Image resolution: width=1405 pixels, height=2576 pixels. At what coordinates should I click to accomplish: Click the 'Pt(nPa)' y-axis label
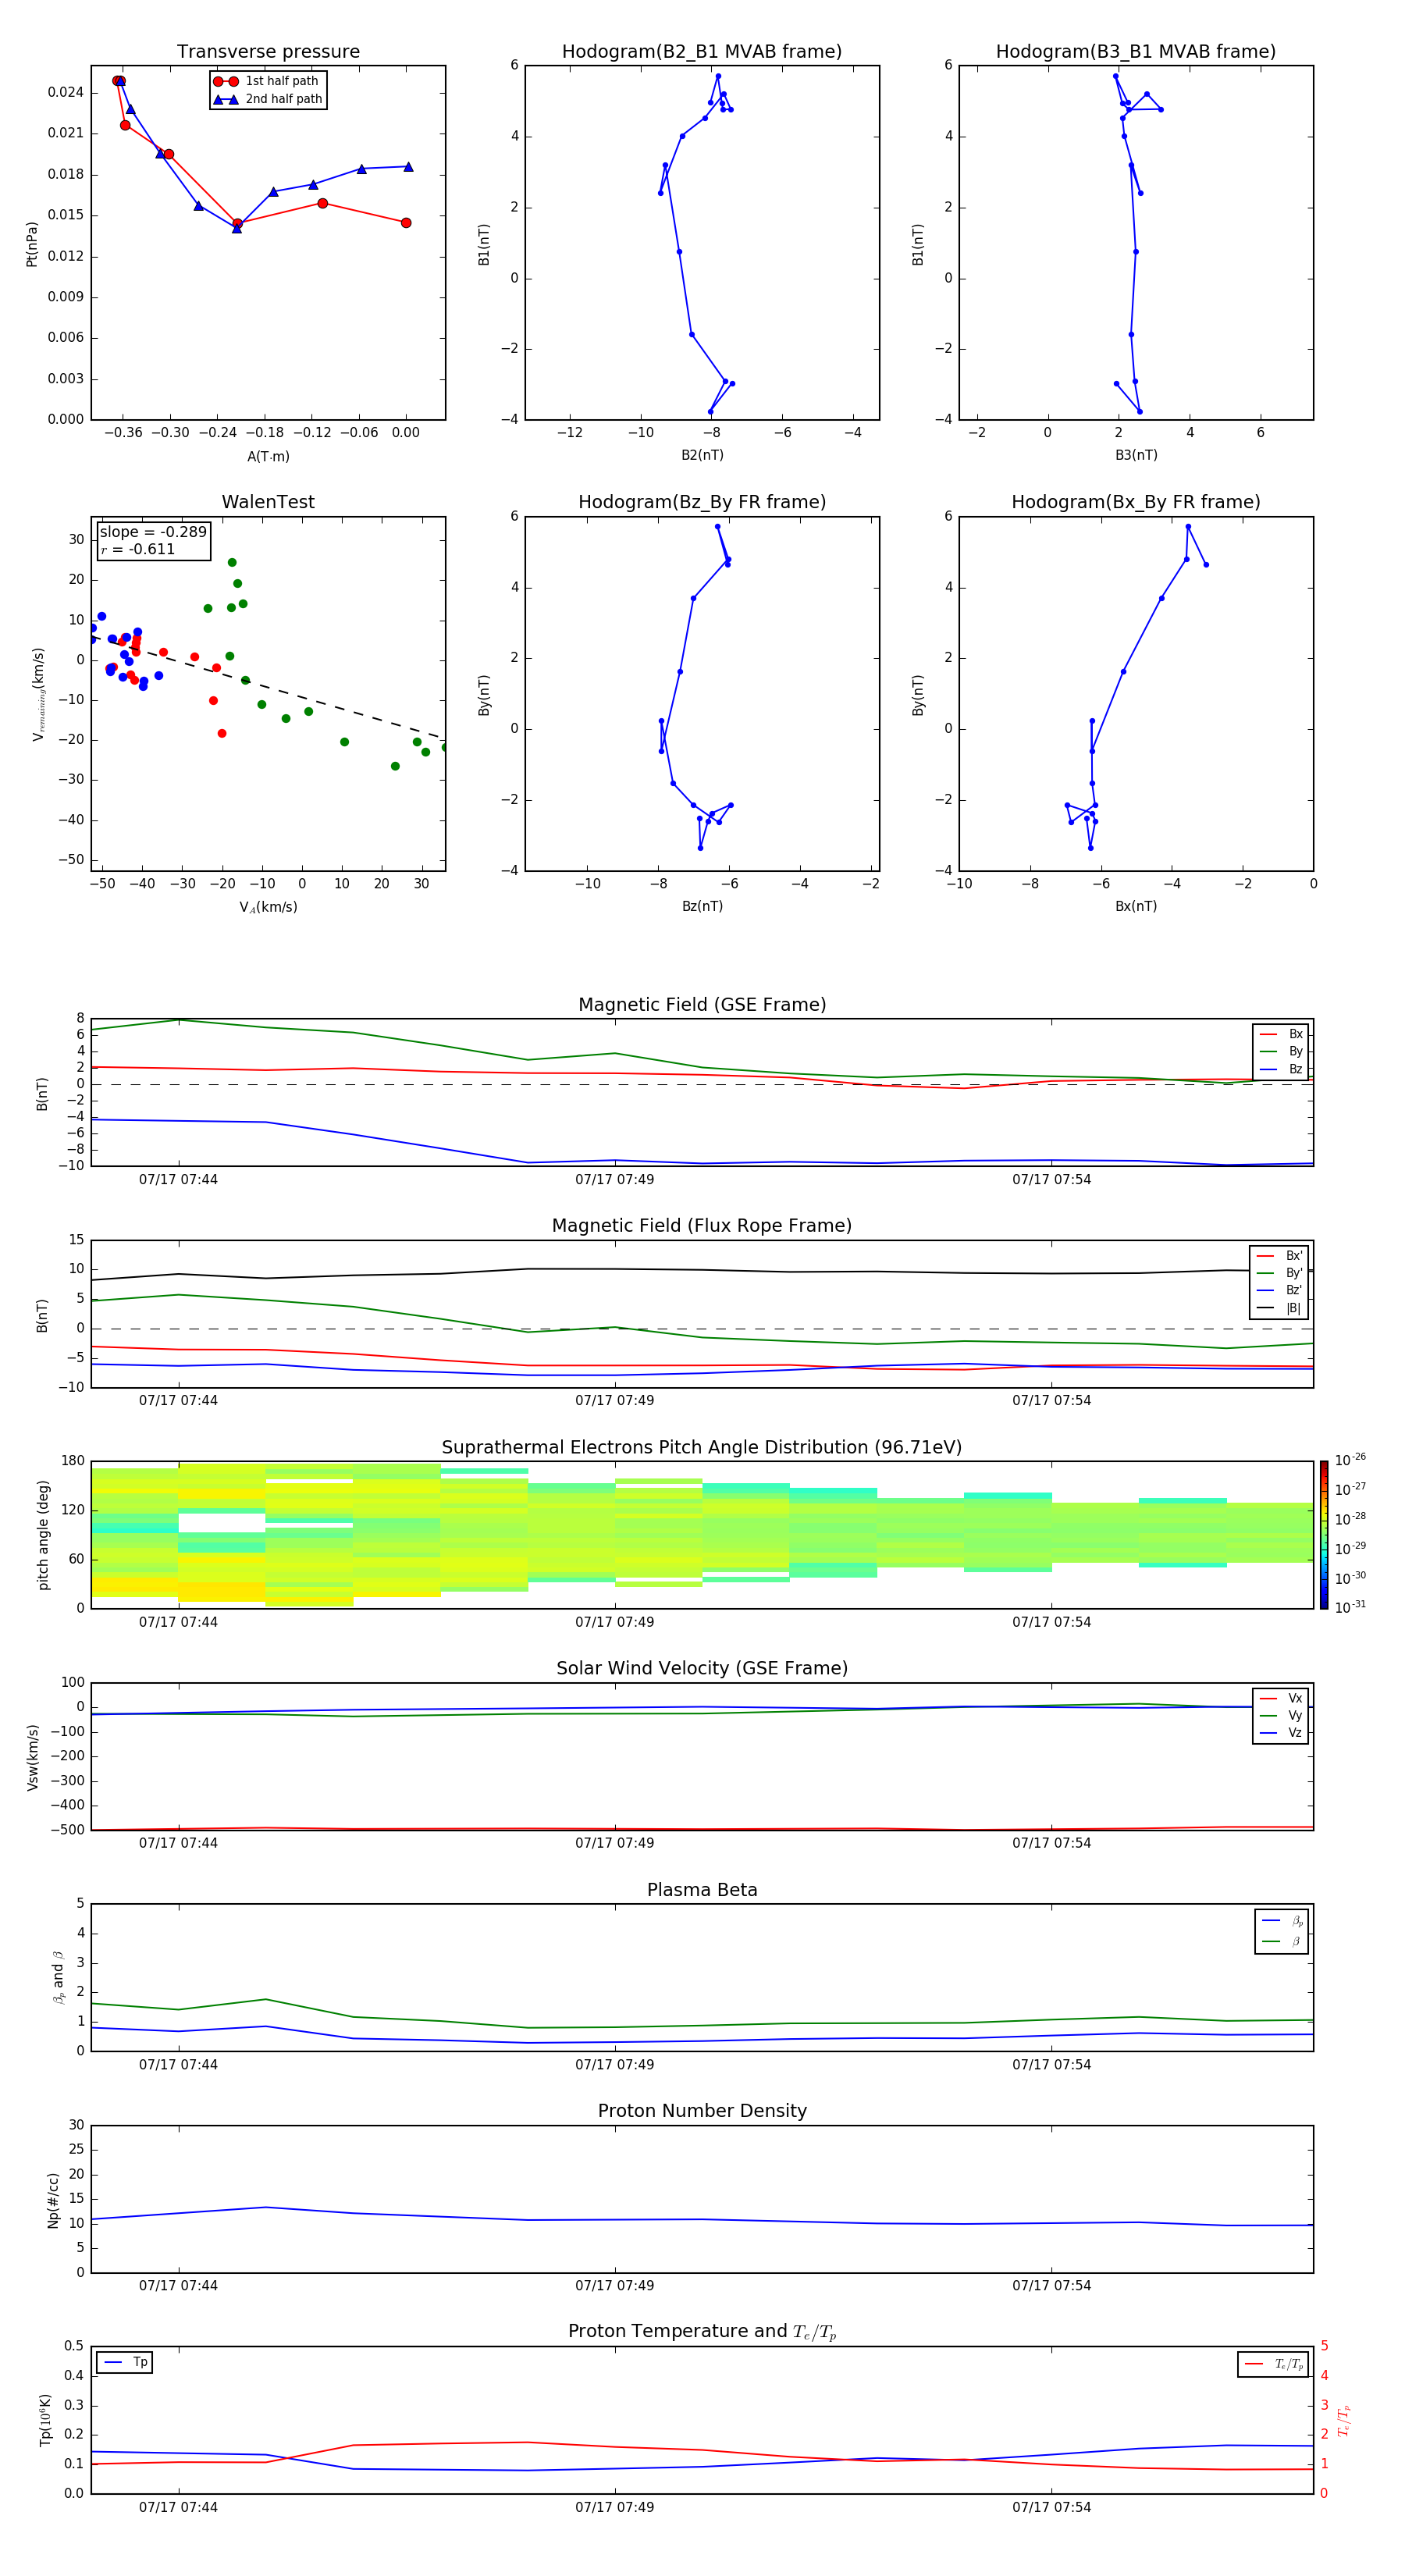[x=31, y=243]
